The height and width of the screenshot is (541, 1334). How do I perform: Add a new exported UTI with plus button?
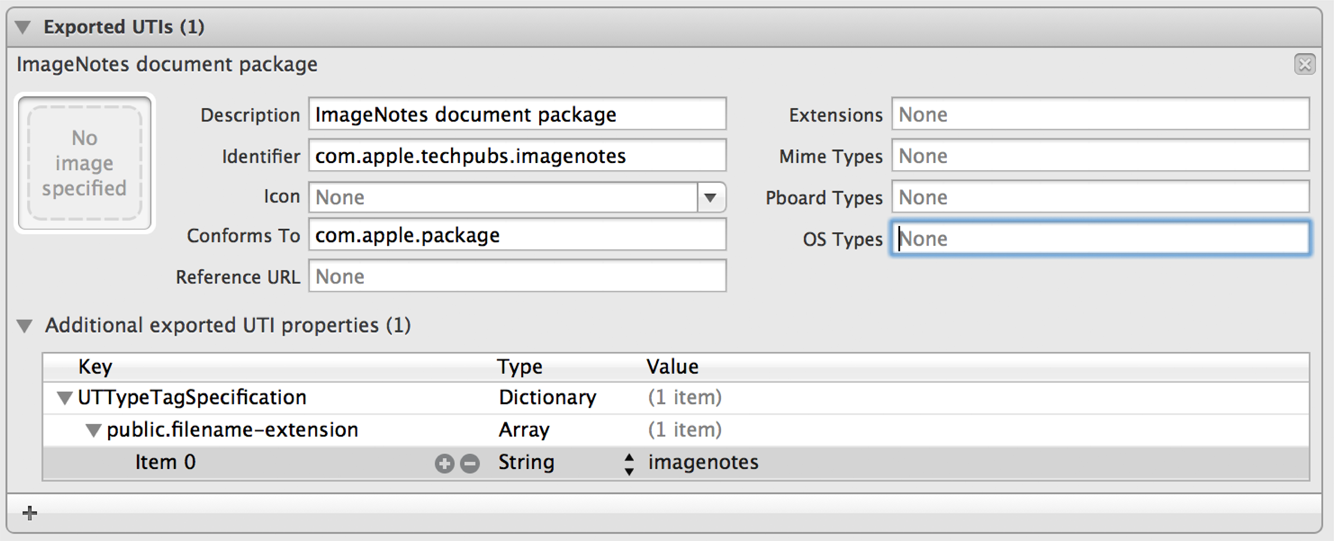[x=30, y=513]
